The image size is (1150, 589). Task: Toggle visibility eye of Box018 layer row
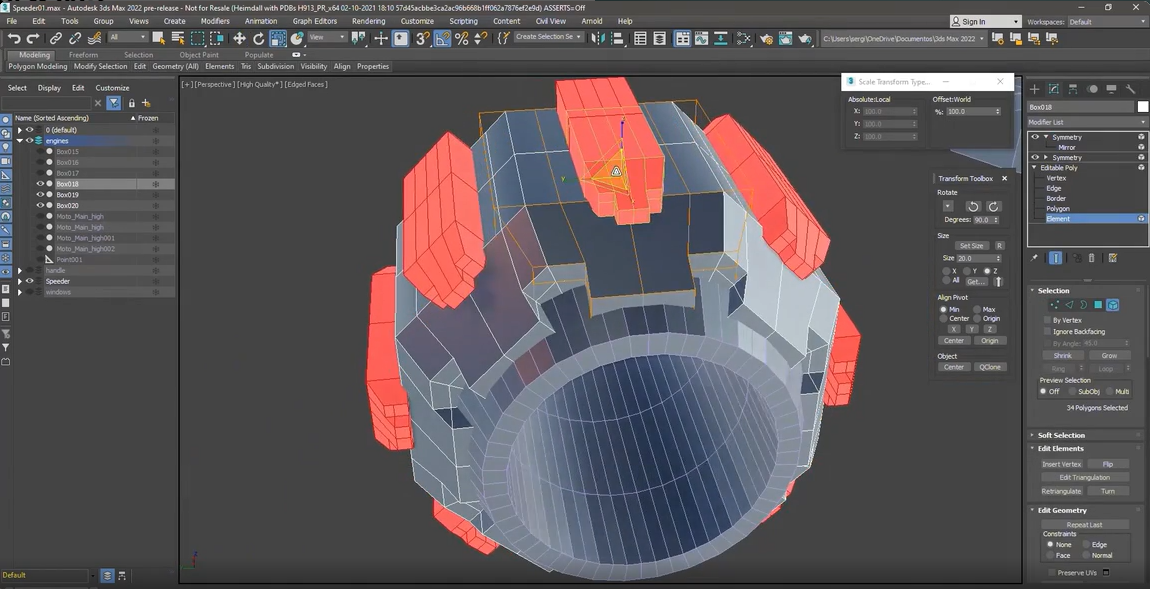41,184
